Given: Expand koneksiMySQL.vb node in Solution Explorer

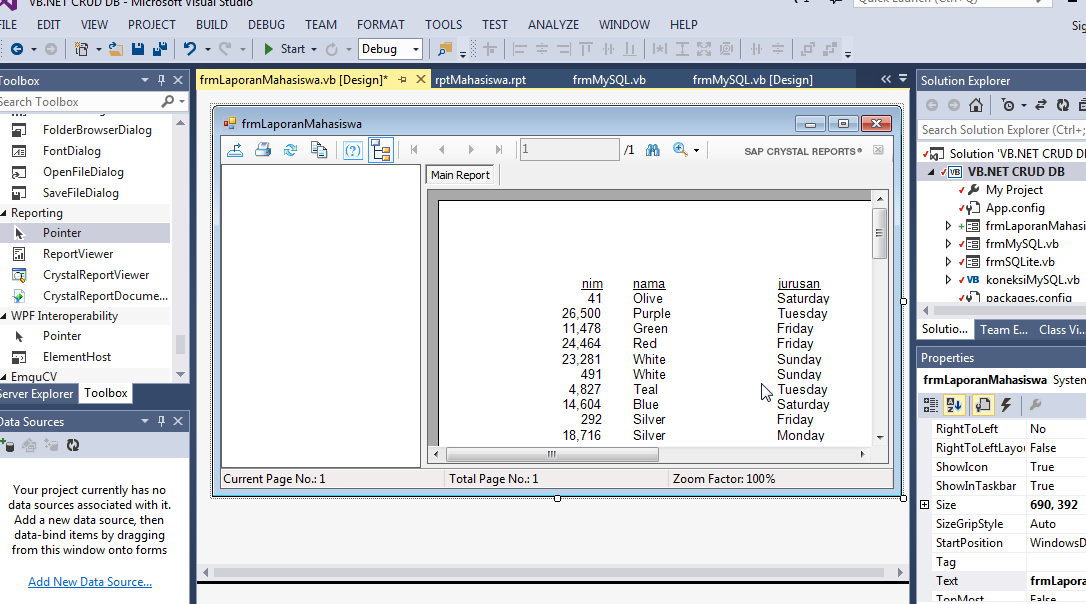Looking at the screenshot, I should coord(948,280).
